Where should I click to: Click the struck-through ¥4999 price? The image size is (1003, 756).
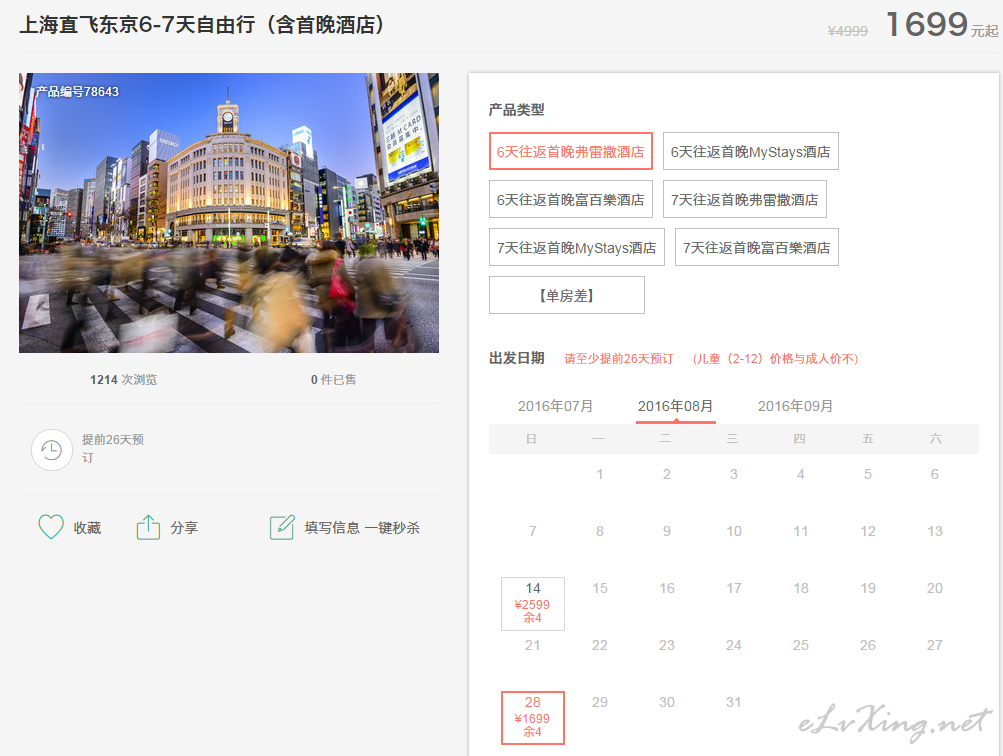pos(848,31)
